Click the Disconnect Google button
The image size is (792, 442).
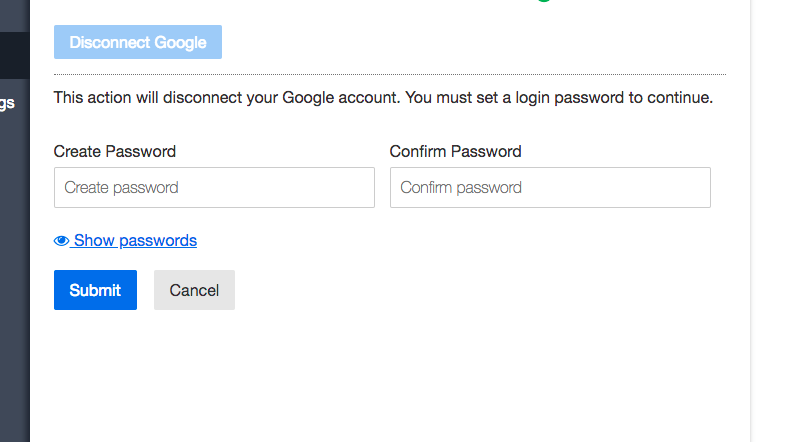click(x=138, y=42)
